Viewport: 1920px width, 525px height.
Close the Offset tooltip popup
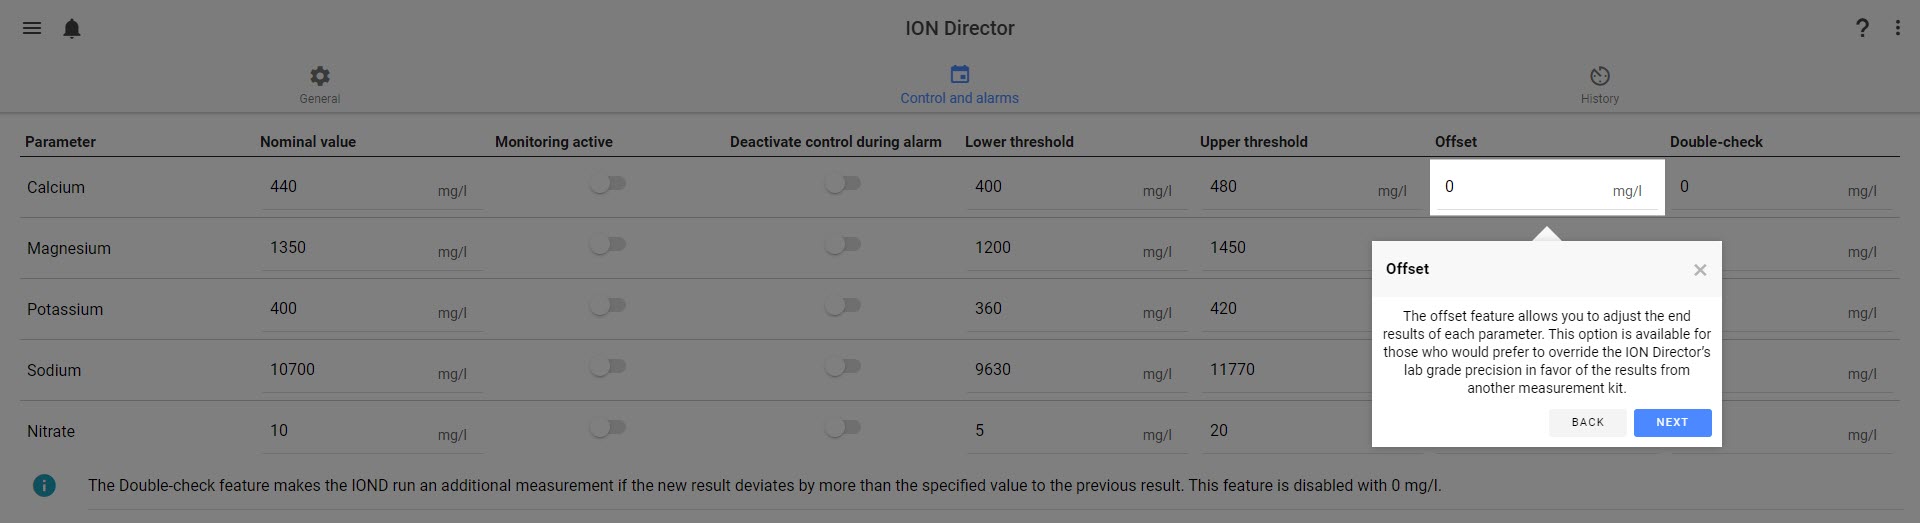pos(1700,270)
